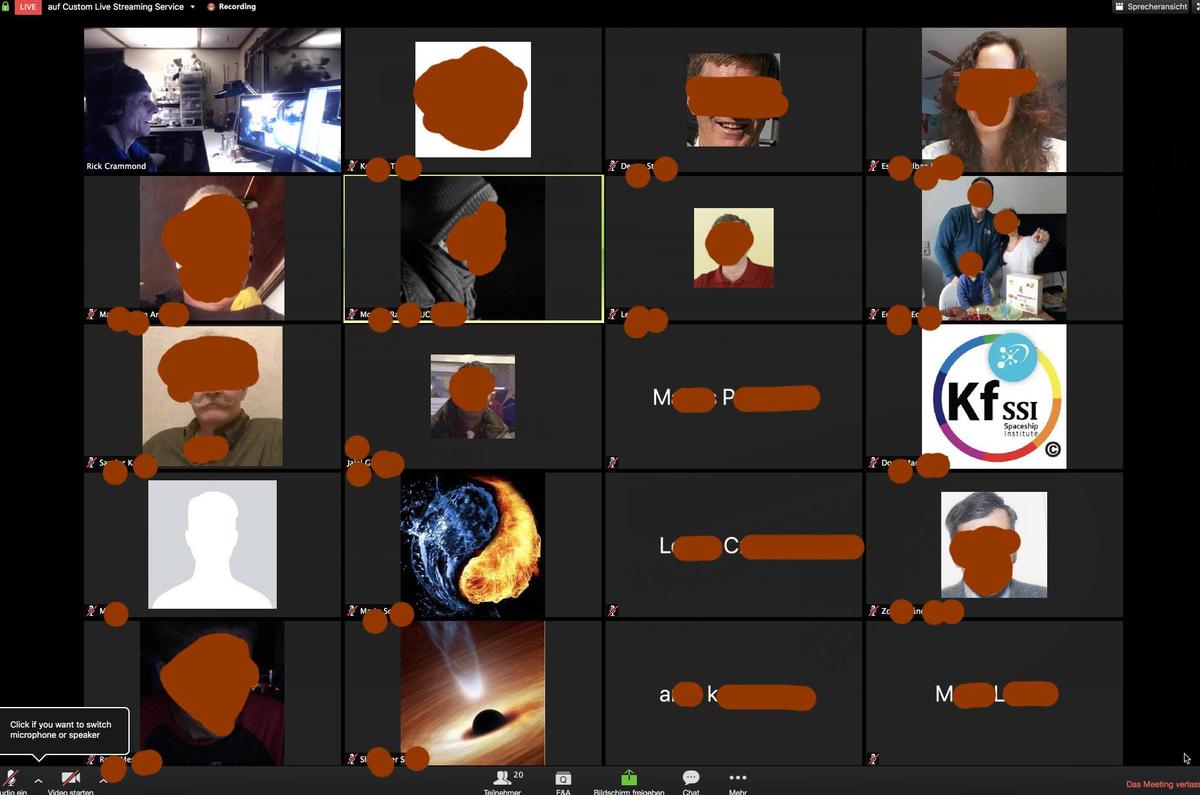The height and width of the screenshot is (795, 1200).
Task: Select Rick Crammond's video tile
Action: point(212,100)
